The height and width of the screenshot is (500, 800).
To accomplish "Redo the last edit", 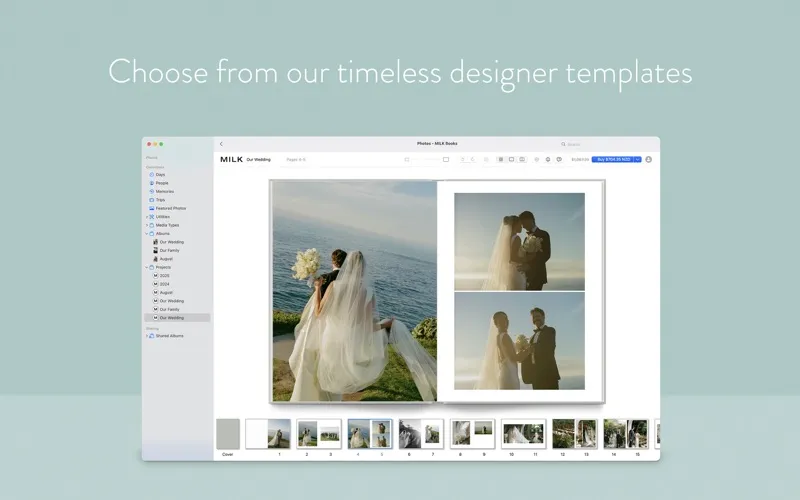I will [x=472, y=160].
